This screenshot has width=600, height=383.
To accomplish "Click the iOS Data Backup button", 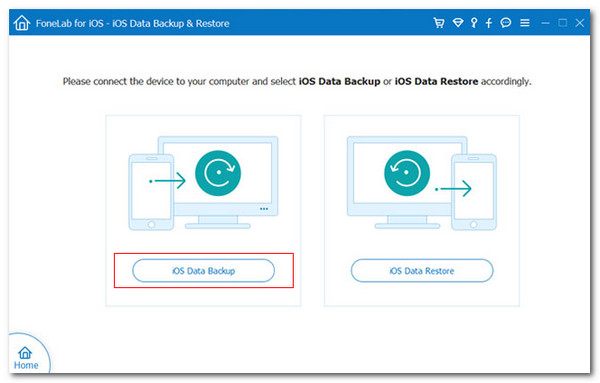I will point(204,271).
